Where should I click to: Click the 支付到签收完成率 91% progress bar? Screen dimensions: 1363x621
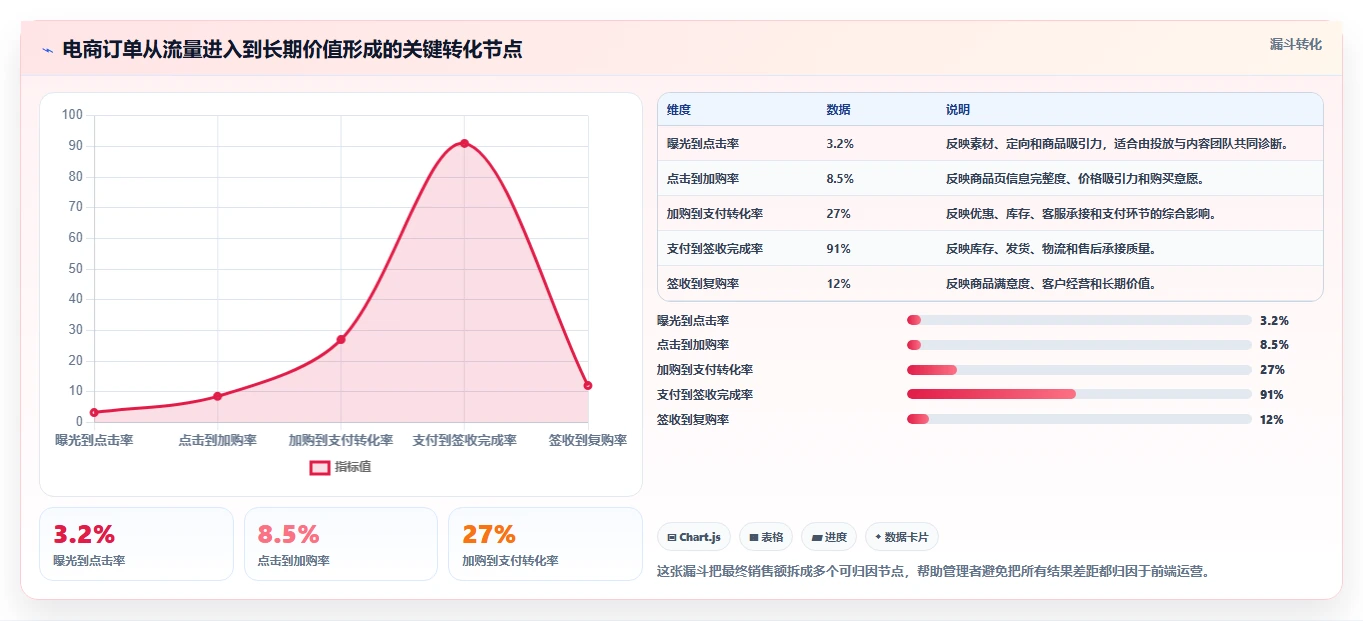[1079, 394]
